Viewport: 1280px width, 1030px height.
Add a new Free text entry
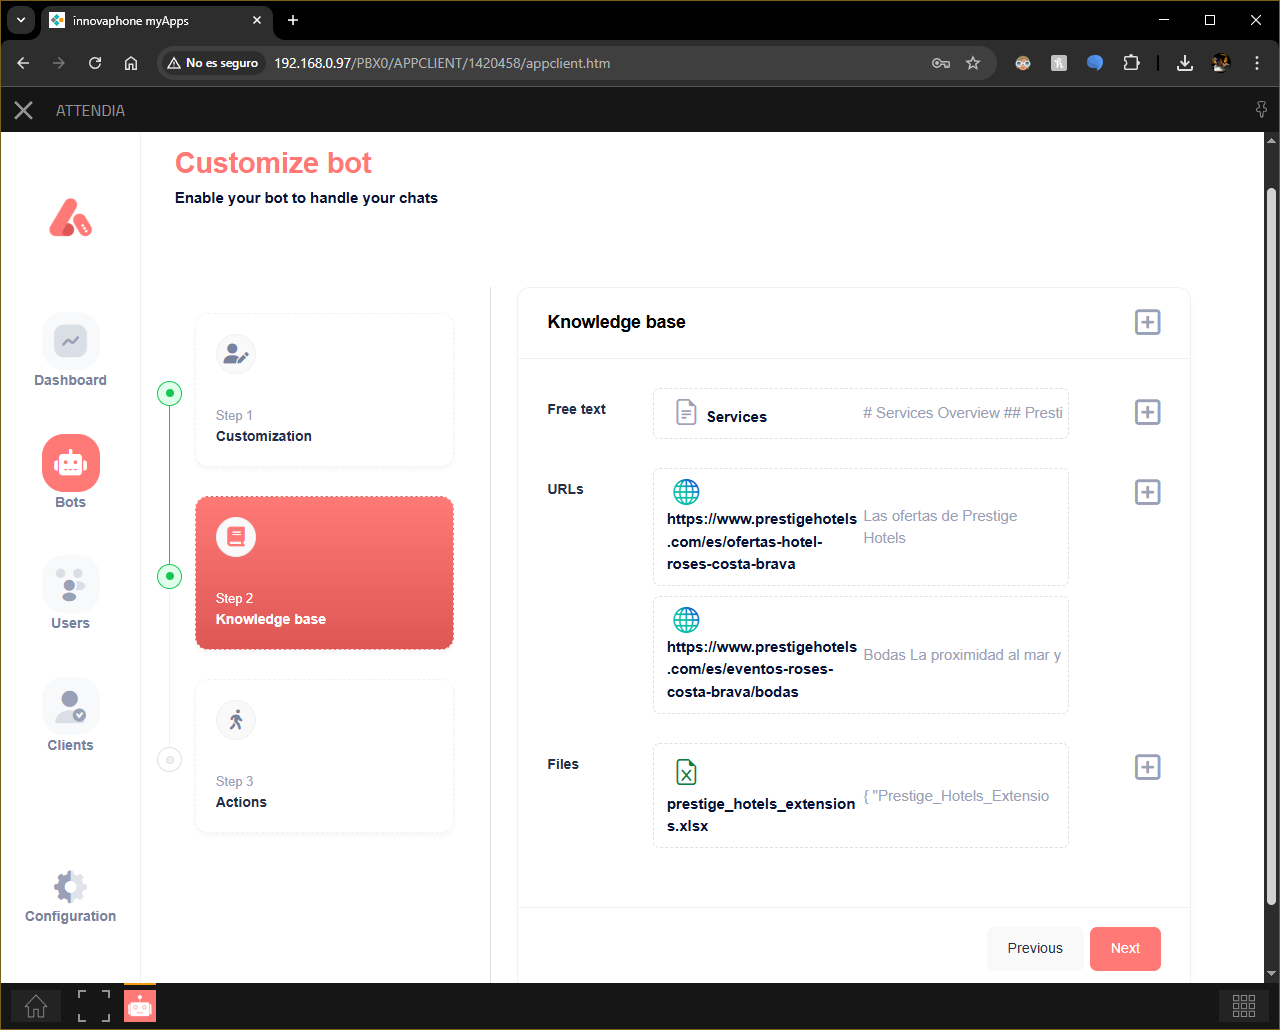1147,412
